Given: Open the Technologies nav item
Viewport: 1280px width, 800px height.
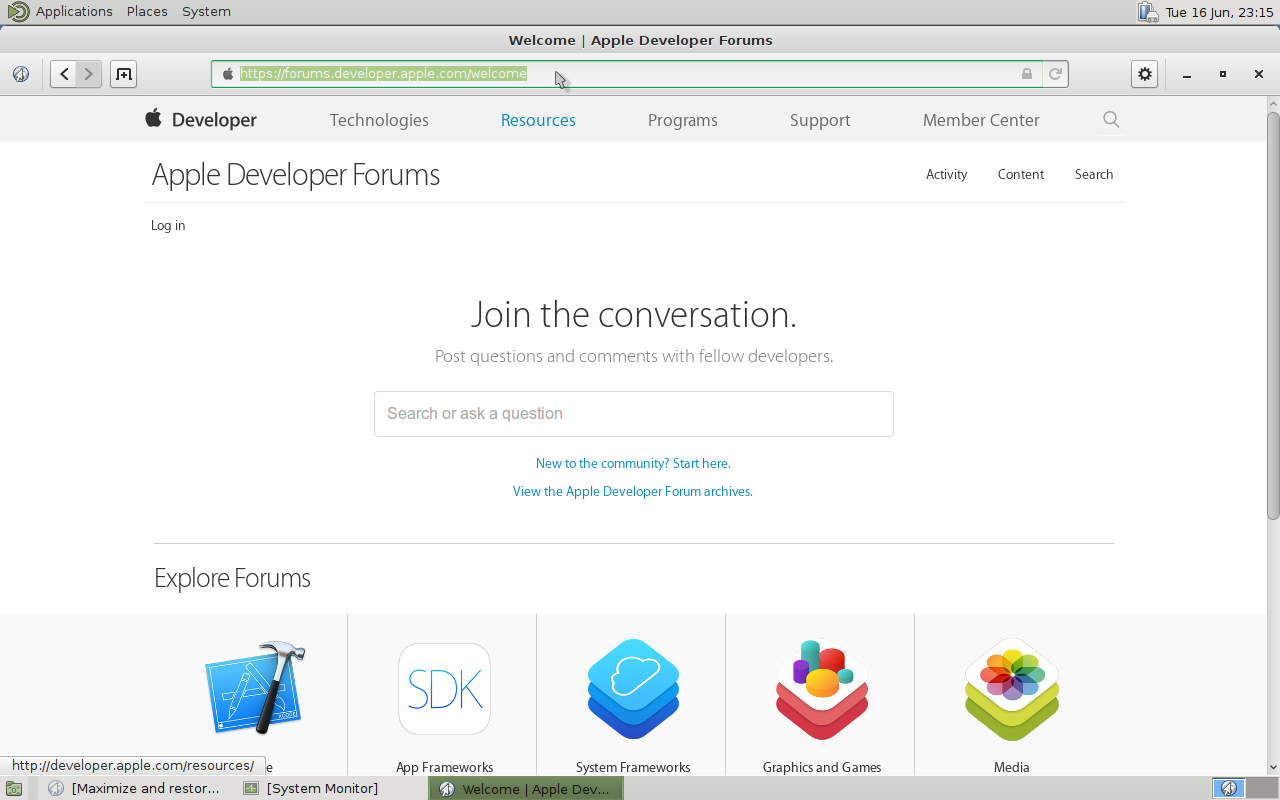Looking at the screenshot, I should pyautogui.click(x=379, y=120).
